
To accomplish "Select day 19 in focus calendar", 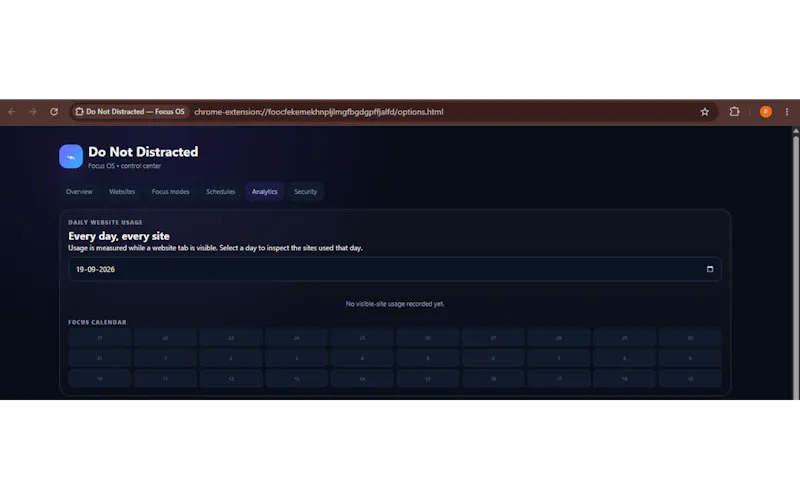I will point(690,379).
